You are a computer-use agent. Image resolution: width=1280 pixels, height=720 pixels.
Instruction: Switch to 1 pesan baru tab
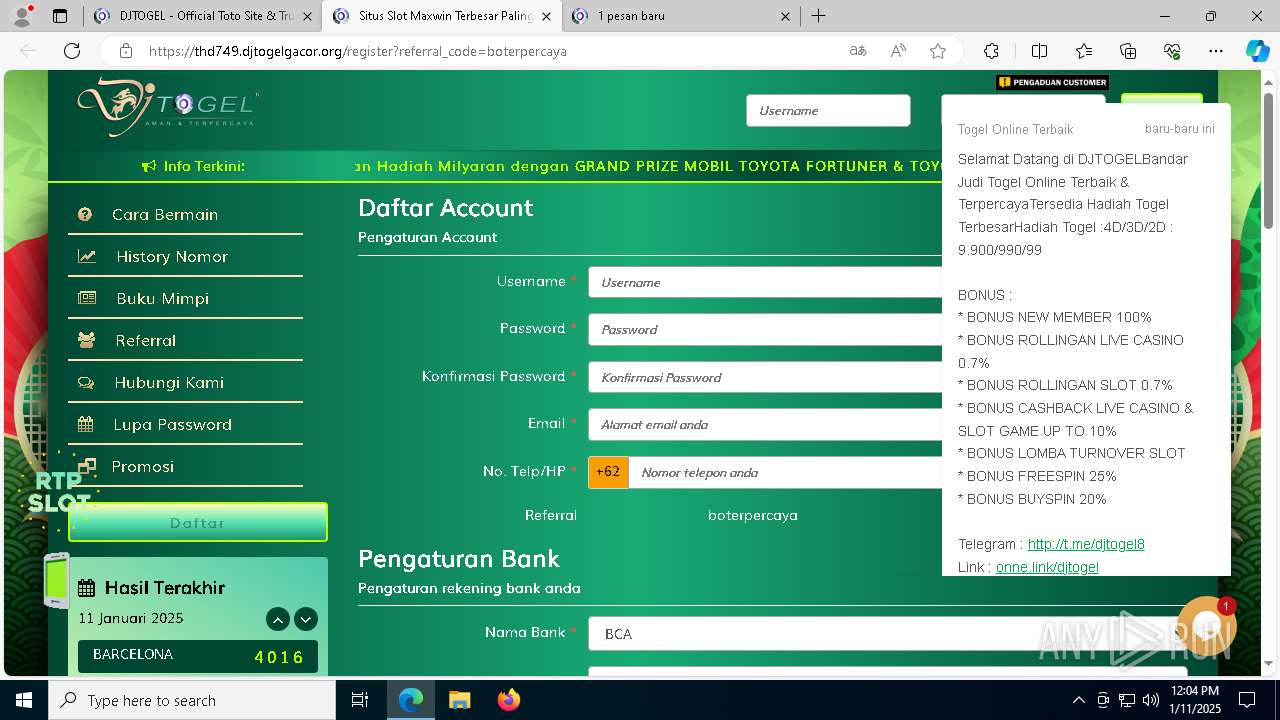point(680,16)
